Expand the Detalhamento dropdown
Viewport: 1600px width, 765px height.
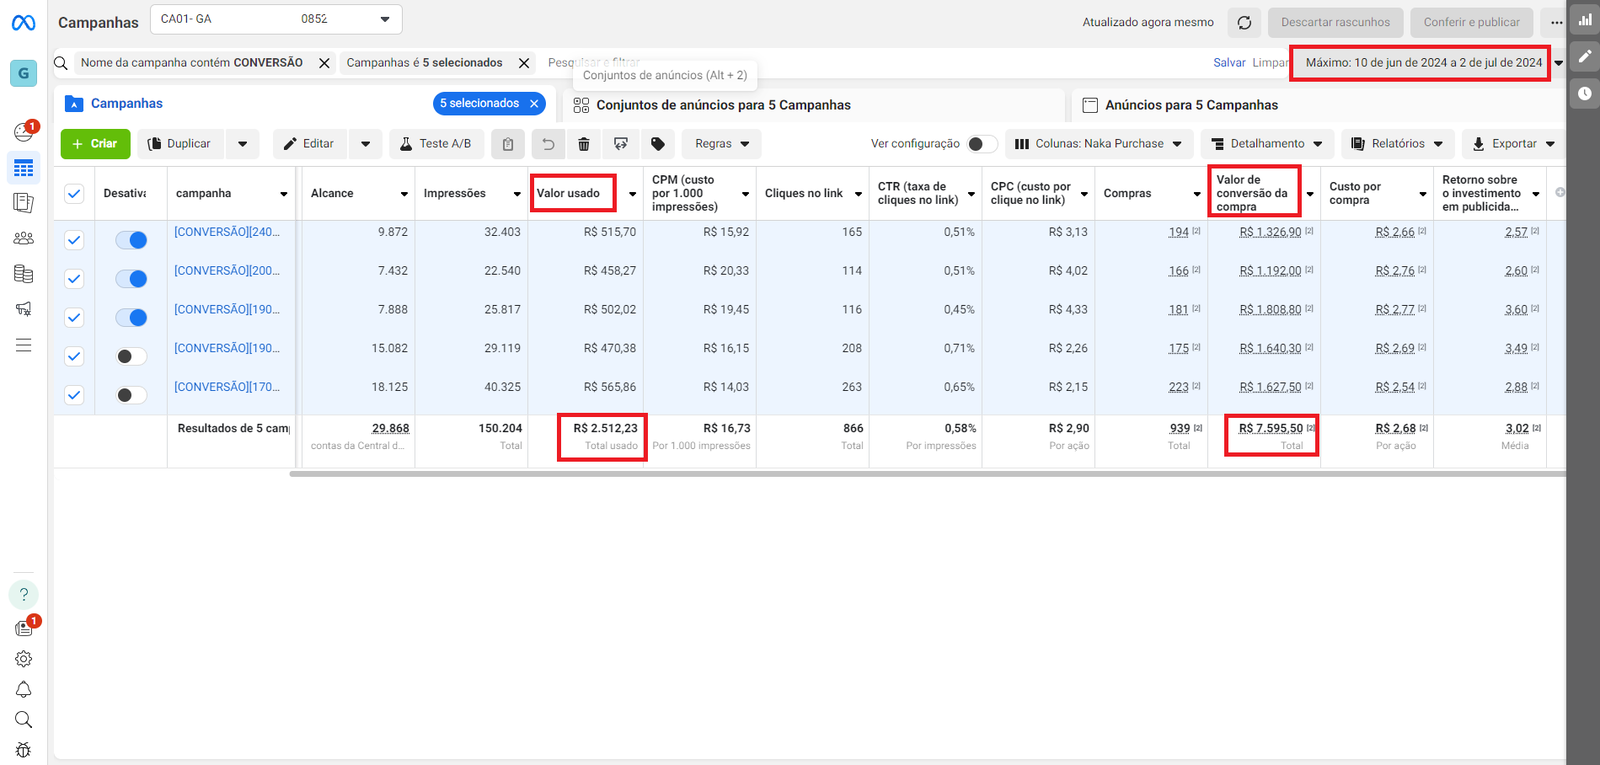tap(1266, 144)
